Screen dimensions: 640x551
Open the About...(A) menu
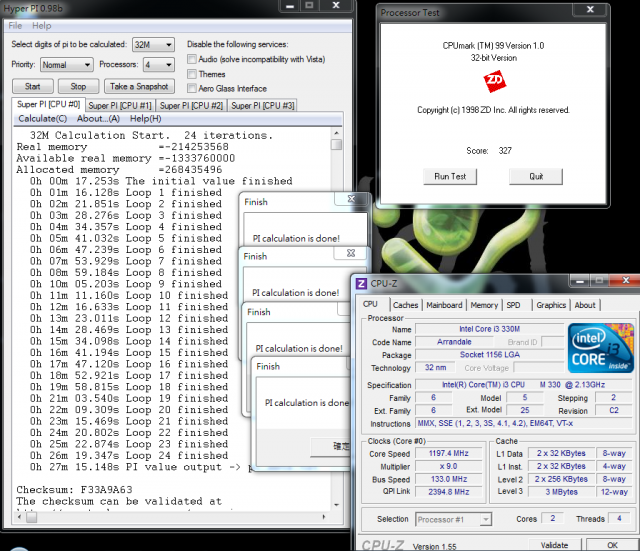tap(98, 119)
